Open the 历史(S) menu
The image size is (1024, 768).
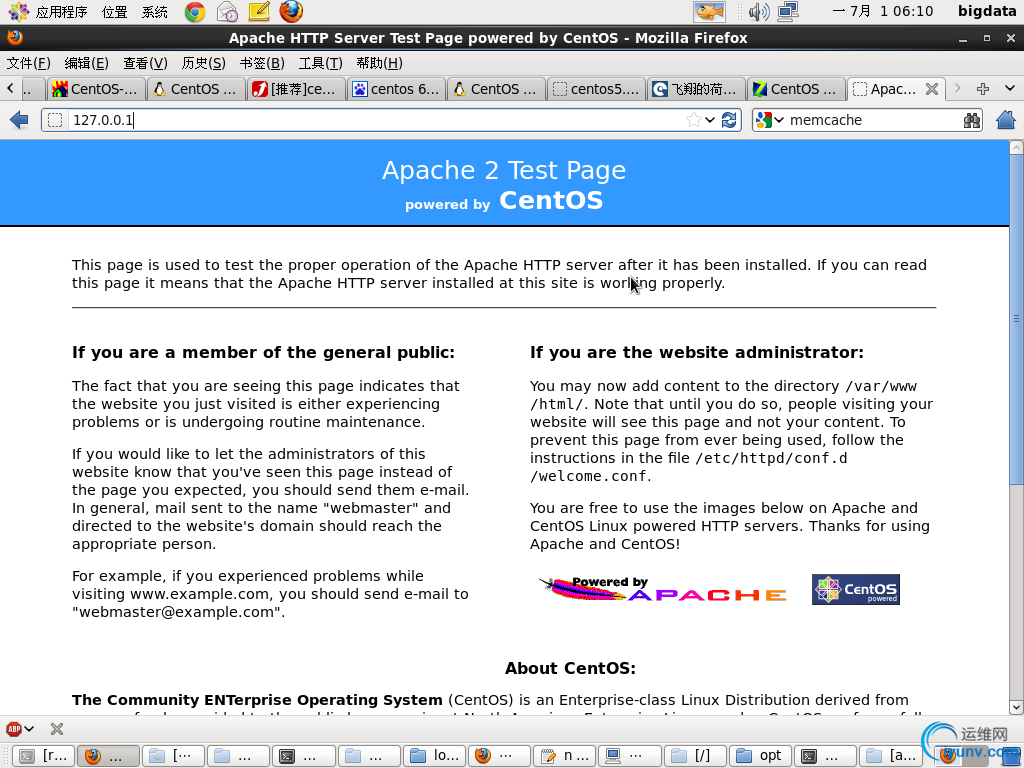(x=203, y=63)
